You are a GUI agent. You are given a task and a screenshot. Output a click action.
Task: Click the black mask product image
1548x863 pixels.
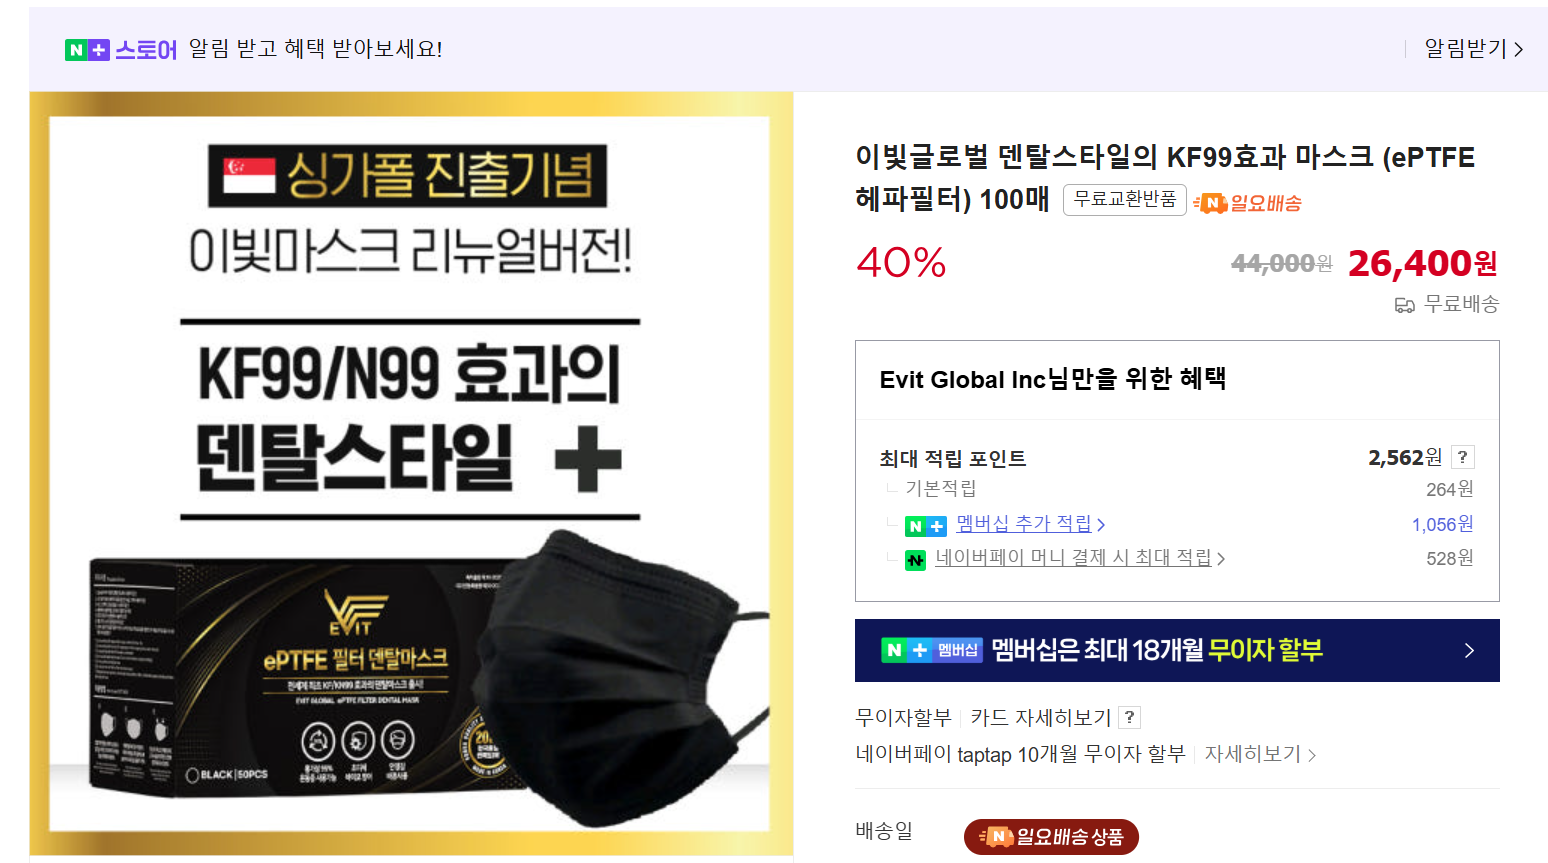pyautogui.click(x=410, y=475)
